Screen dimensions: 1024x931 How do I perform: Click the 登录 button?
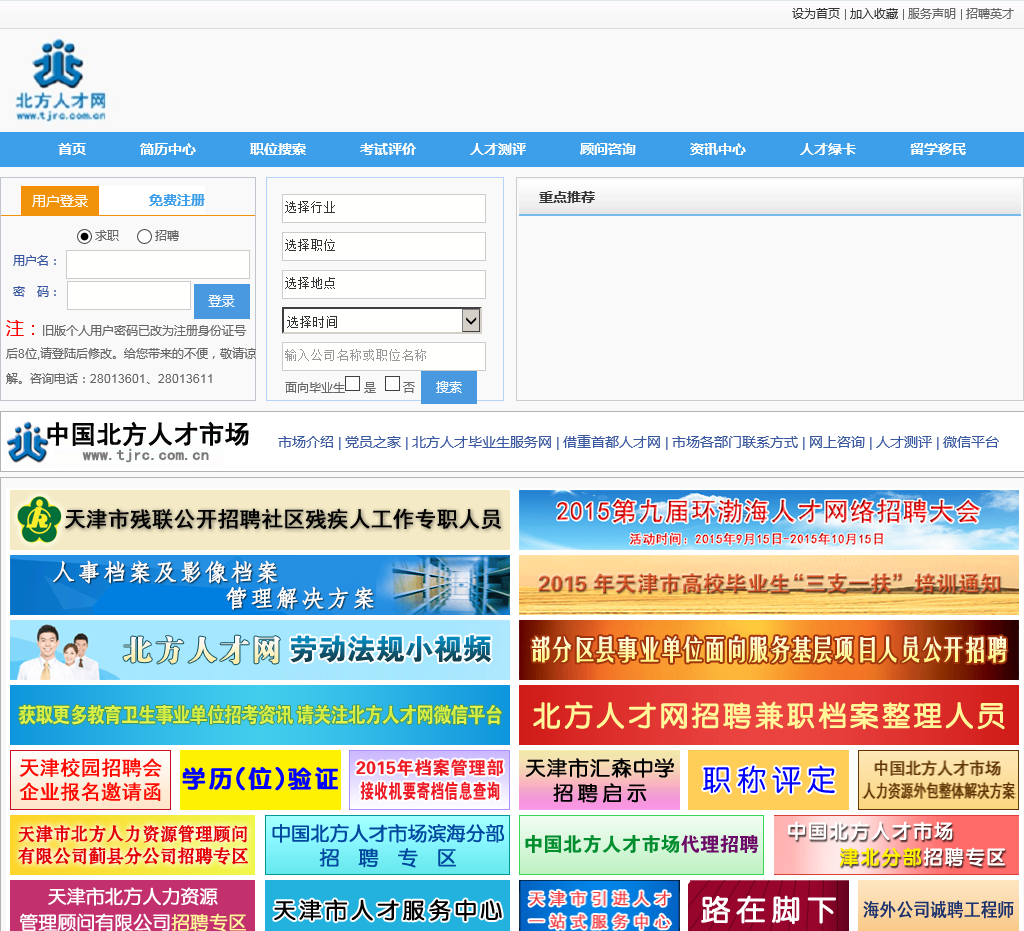click(x=222, y=301)
